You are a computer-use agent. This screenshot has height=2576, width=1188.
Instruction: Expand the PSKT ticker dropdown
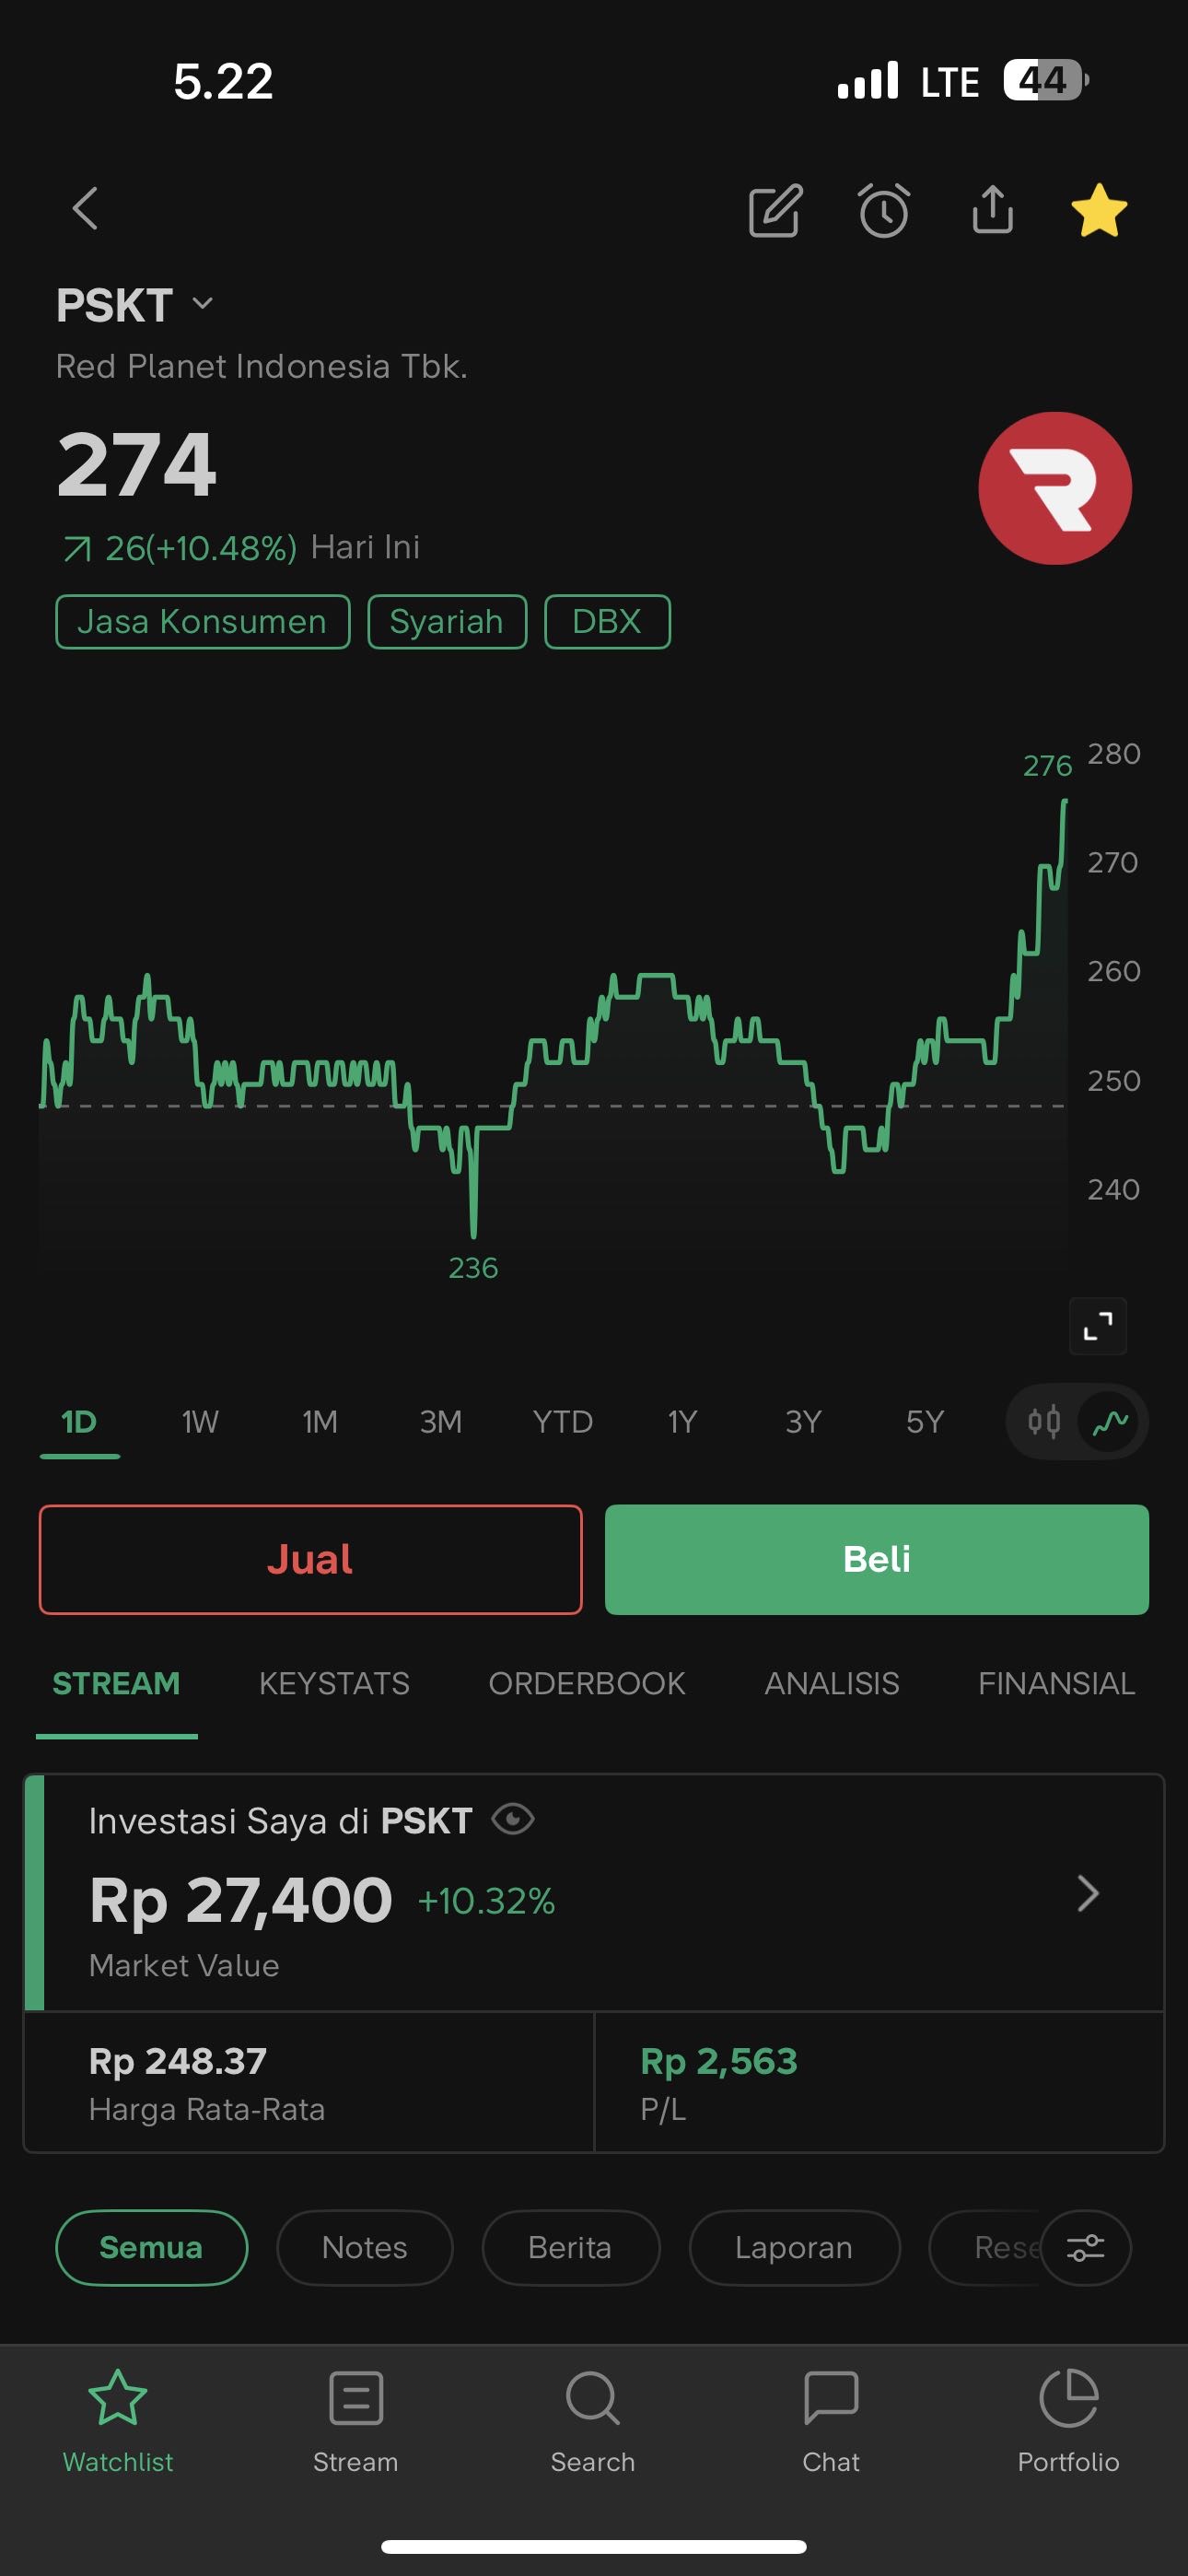click(x=203, y=304)
